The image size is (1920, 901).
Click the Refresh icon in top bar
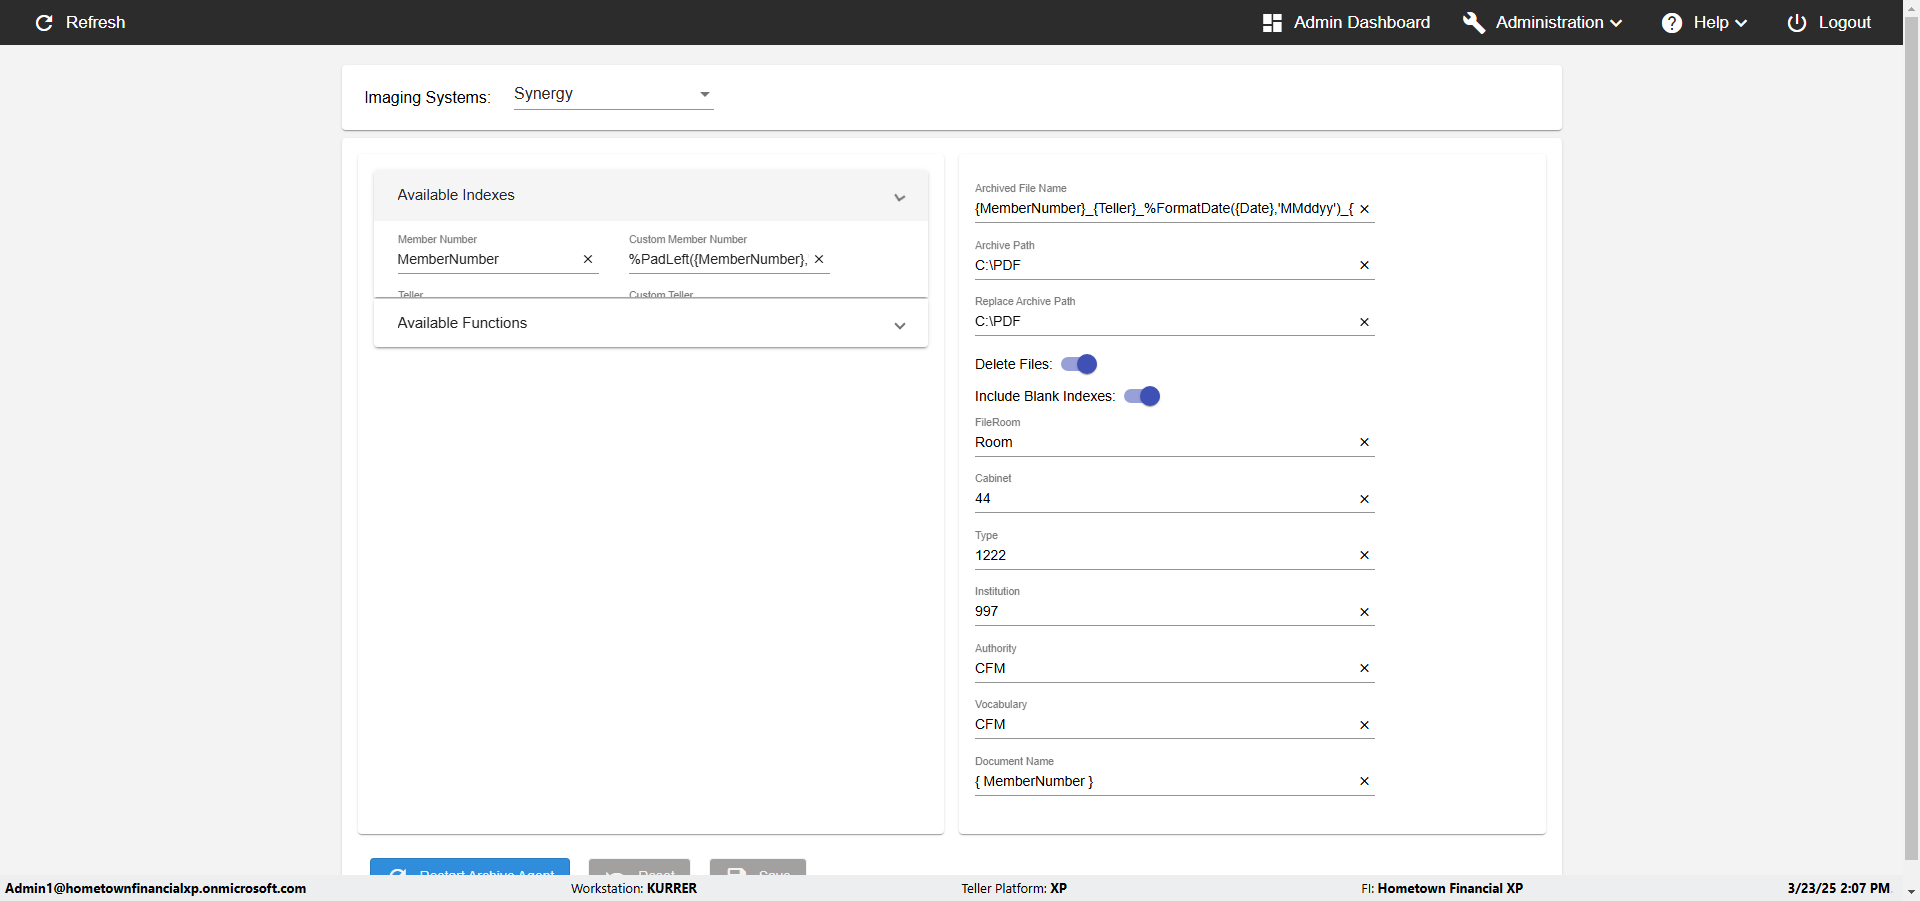tap(44, 23)
